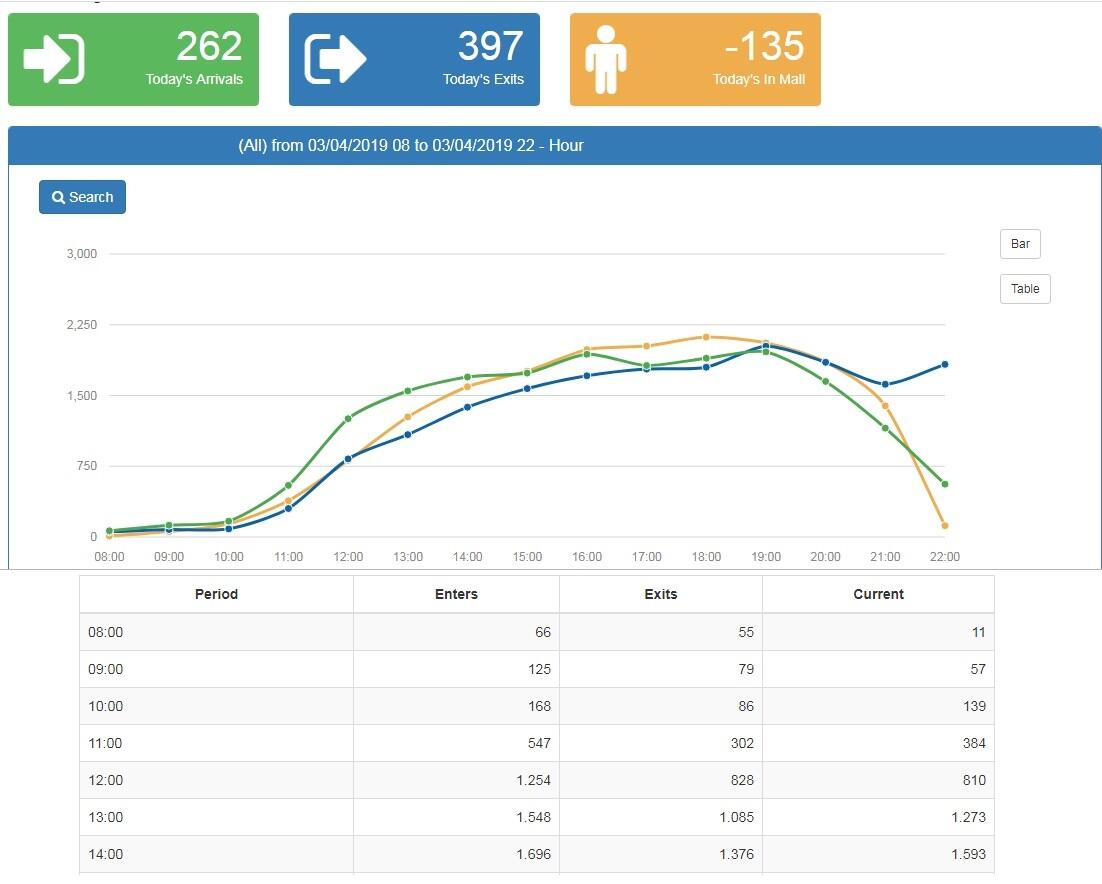The height and width of the screenshot is (884, 1102).
Task: Click the magnifier icon in Search button
Action: [x=58, y=197]
